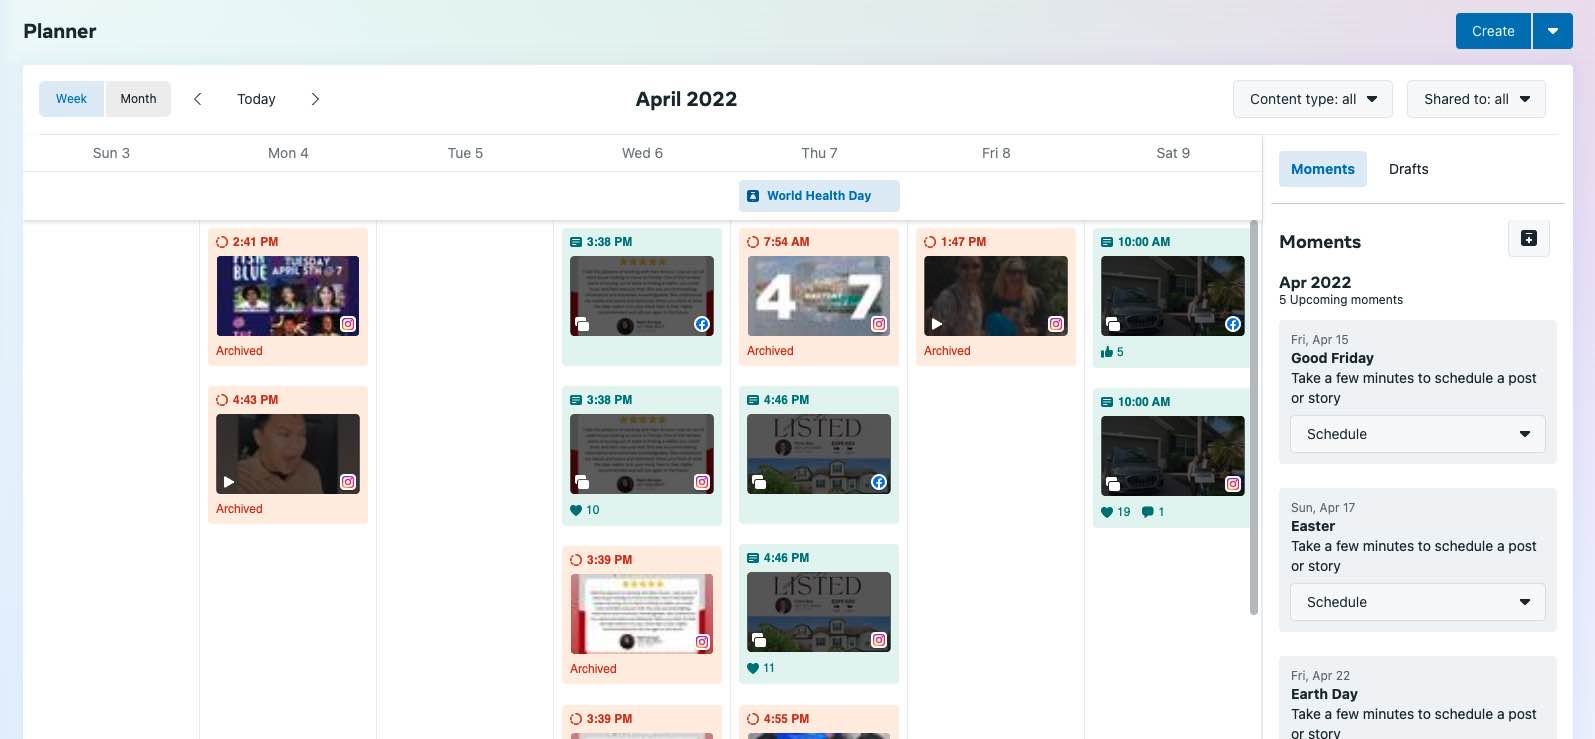Click comment icon on Saturday Instagram post
The height and width of the screenshot is (739, 1595).
1148,512
